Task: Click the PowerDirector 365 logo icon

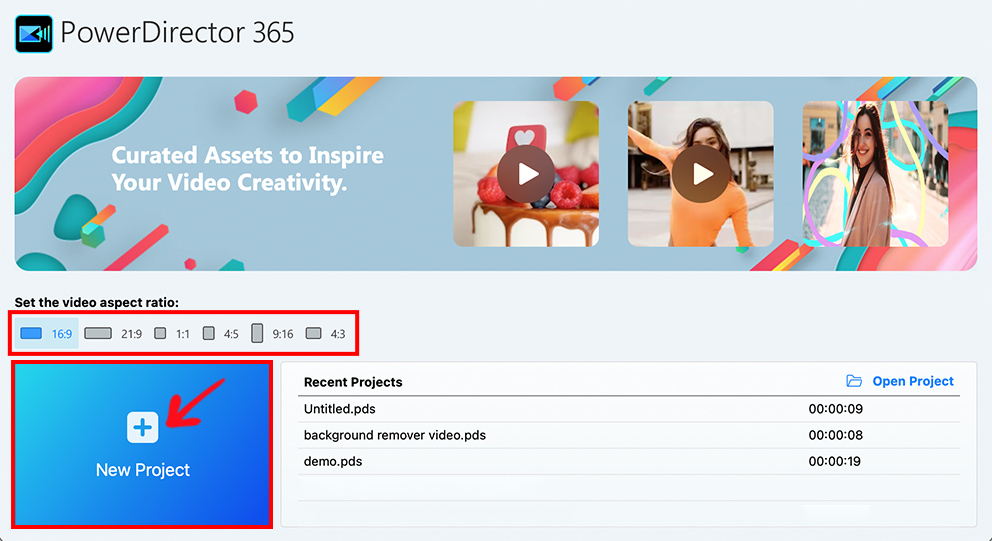Action: pos(34,34)
